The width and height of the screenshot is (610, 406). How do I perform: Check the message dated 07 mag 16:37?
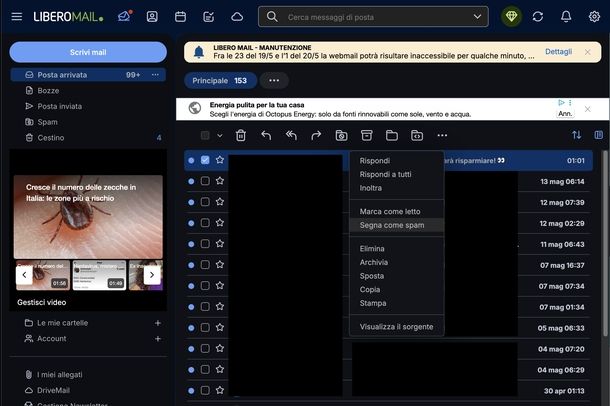(205, 265)
